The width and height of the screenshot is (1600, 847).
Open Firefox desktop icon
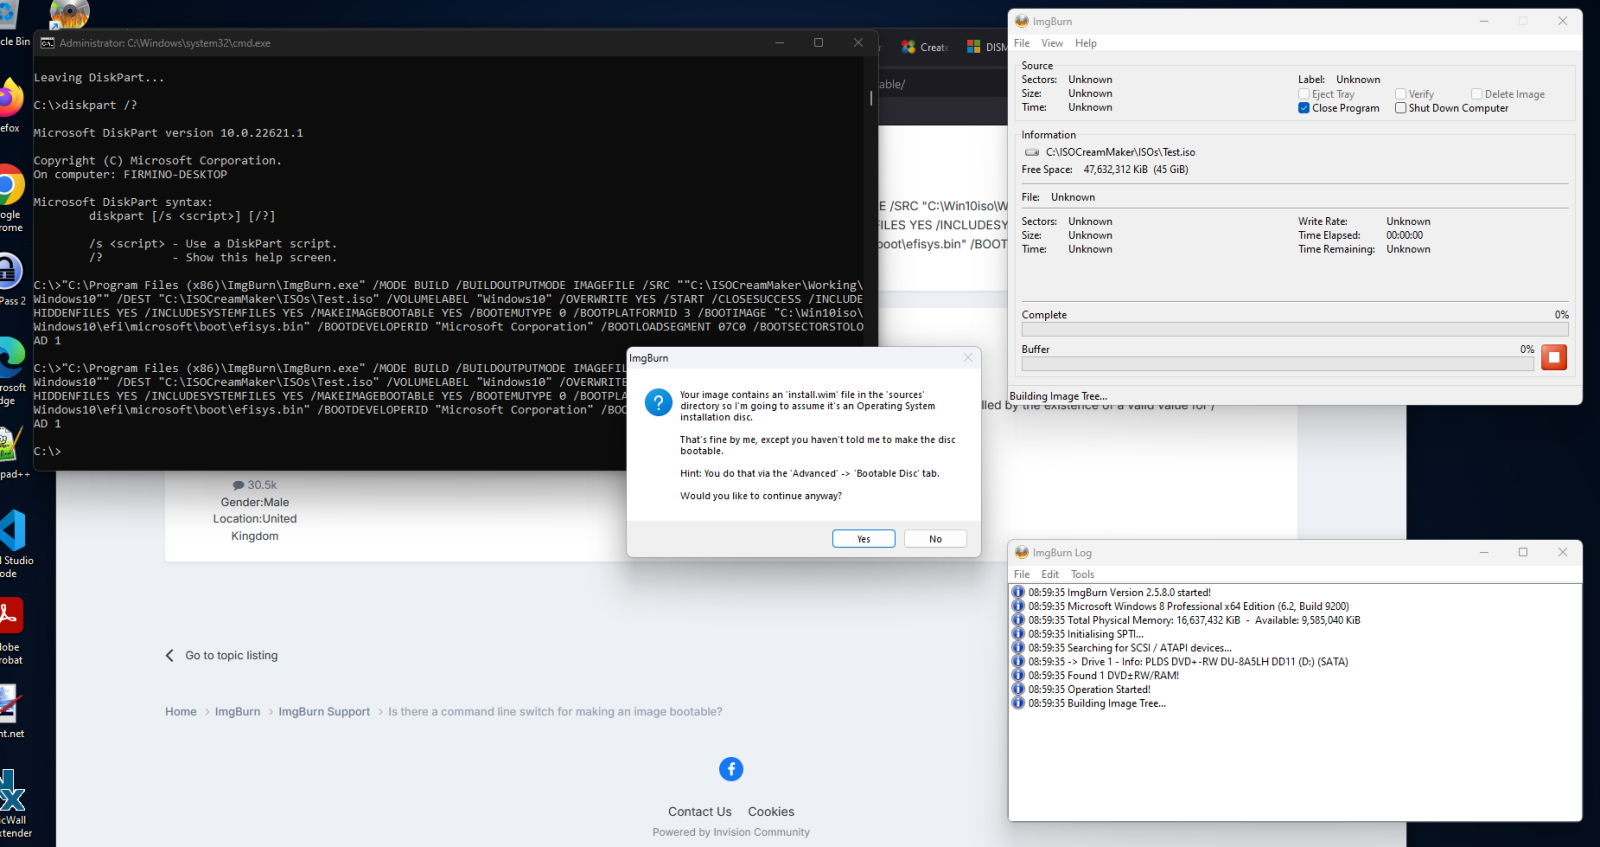click(x=8, y=100)
